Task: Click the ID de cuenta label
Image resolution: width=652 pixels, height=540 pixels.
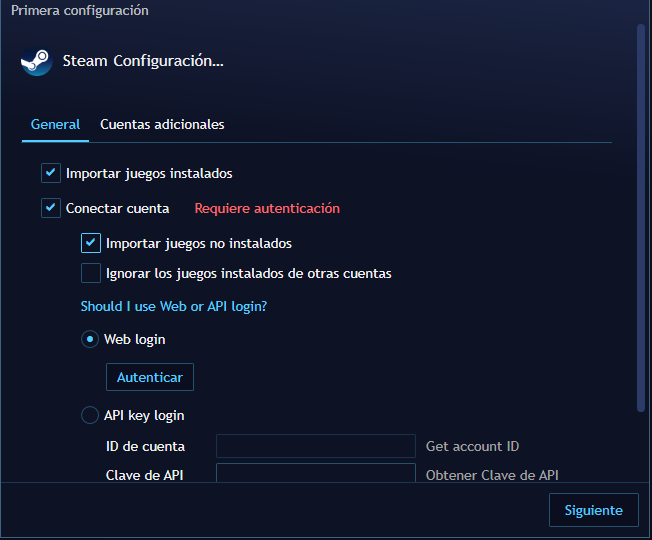Action: point(145,446)
